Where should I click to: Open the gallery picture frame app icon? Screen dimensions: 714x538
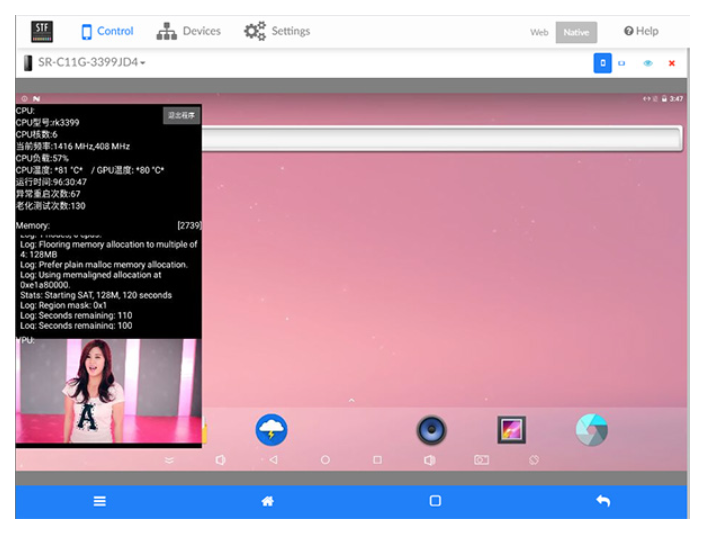click(x=511, y=430)
